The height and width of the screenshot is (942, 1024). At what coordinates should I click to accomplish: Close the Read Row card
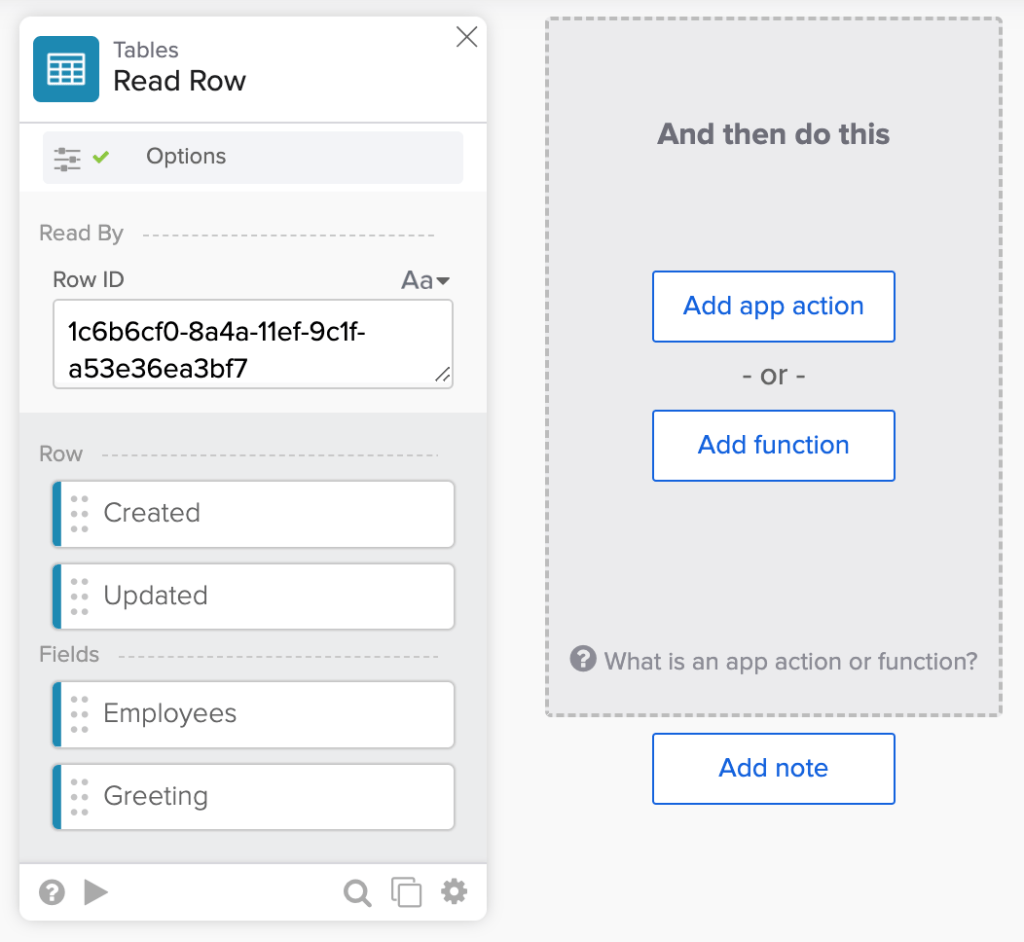pyautogui.click(x=466, y=38)
